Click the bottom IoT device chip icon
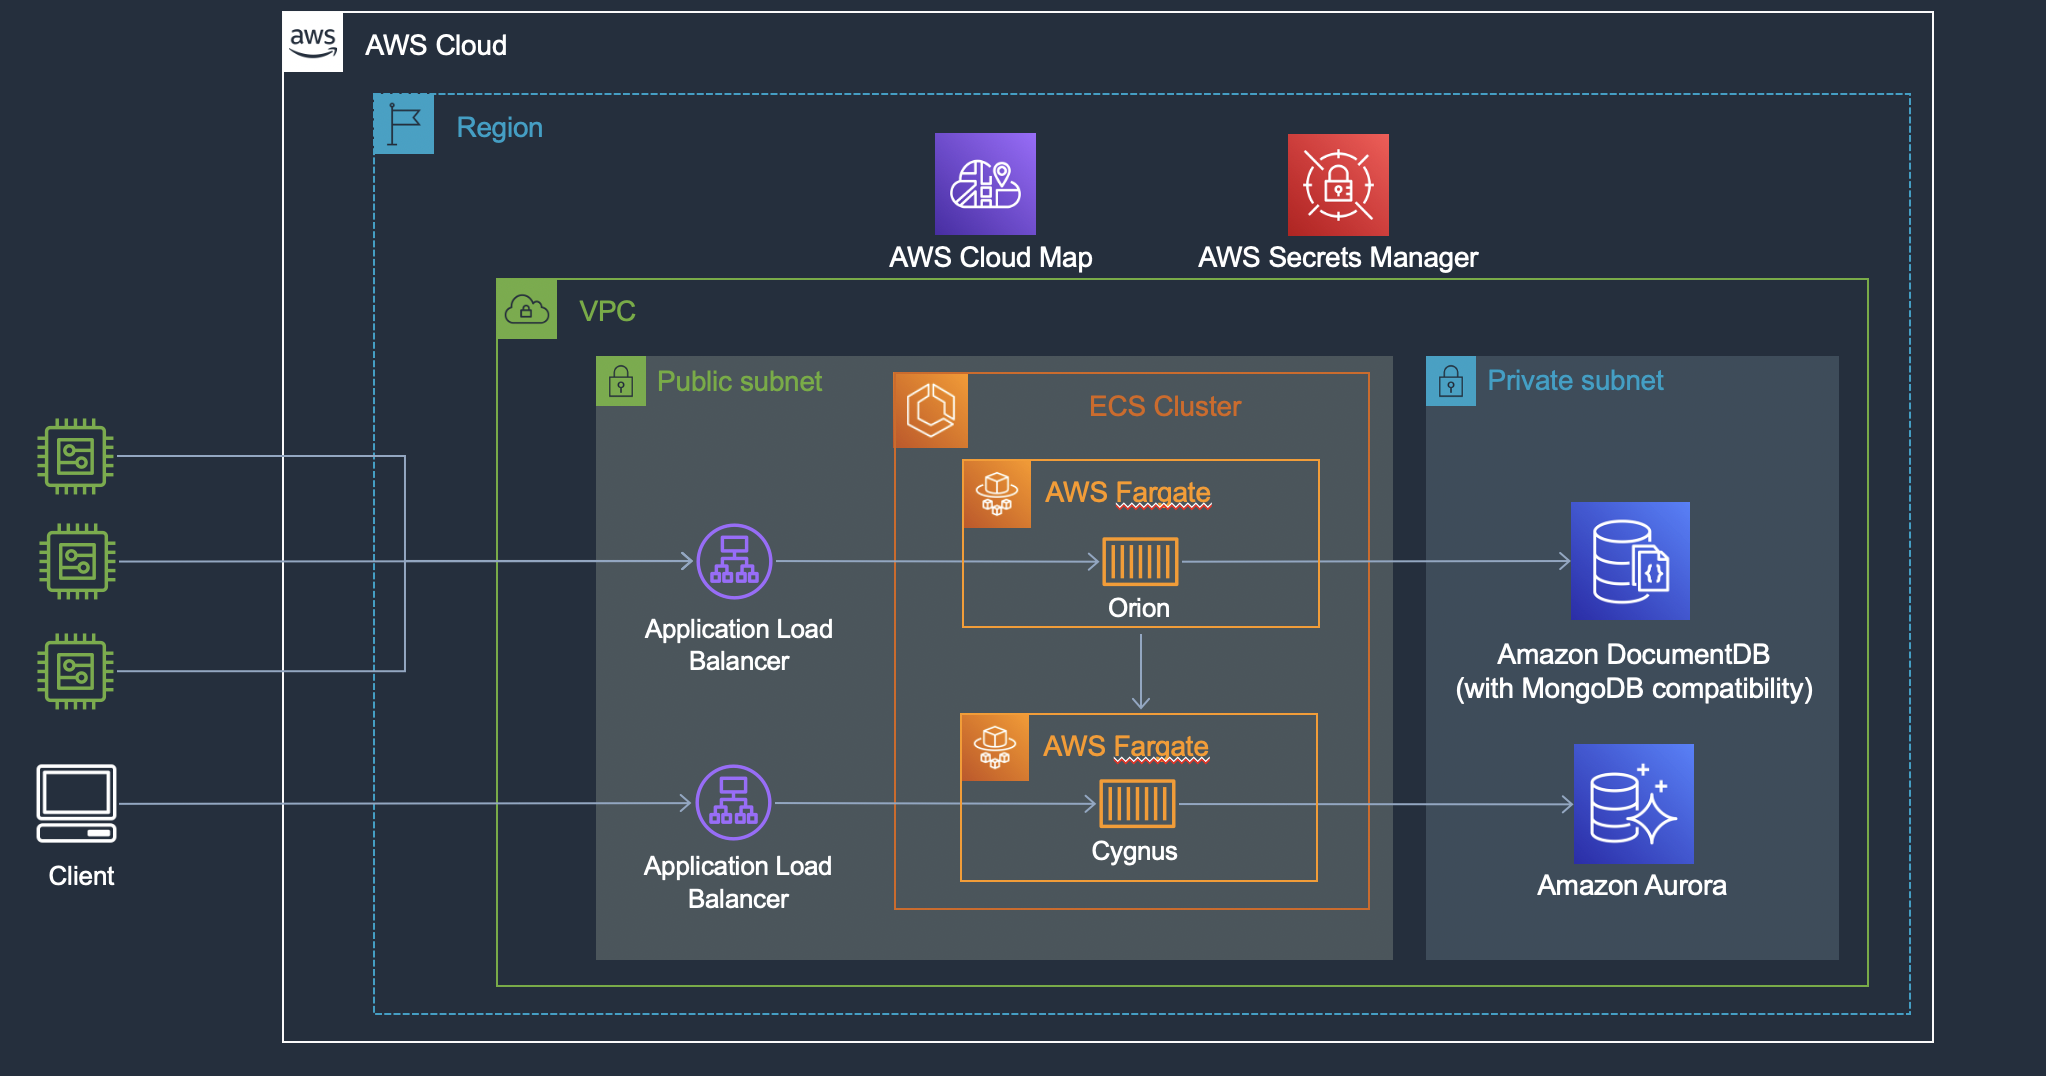Viewport: 2046px width, 1076px height. click(x=76, y=671)
